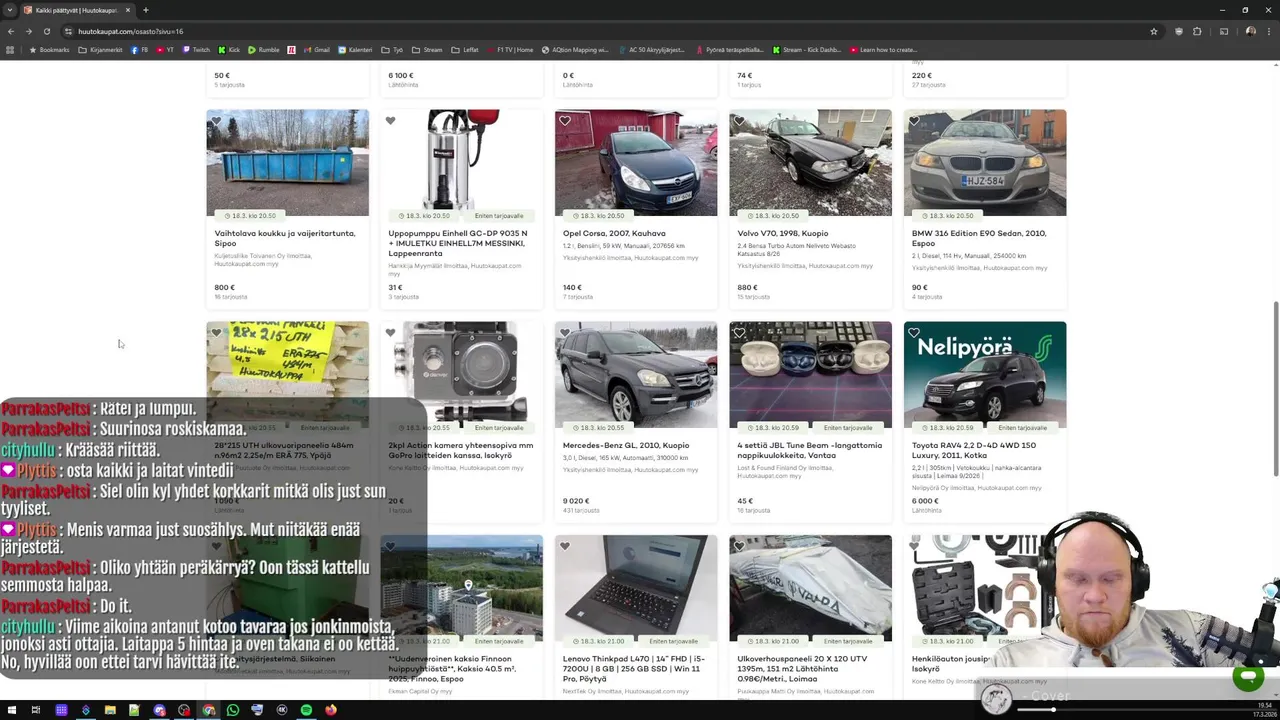Favorite the Uppopumppu Einhell listing with its heart
The height and width of the screenshot is (720, 1280).
(391, 121)
